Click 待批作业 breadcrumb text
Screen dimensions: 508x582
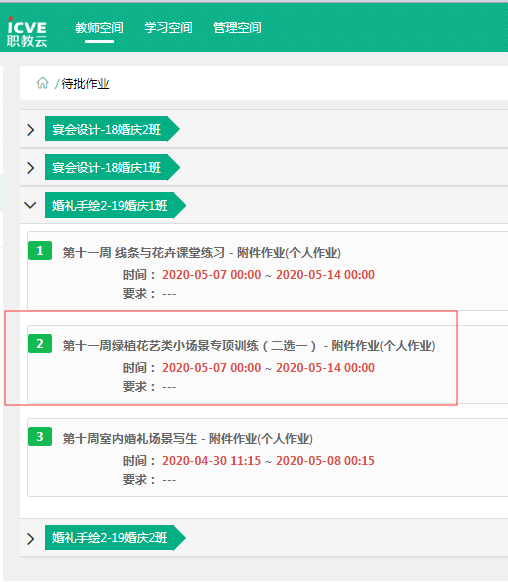point(85,84)
